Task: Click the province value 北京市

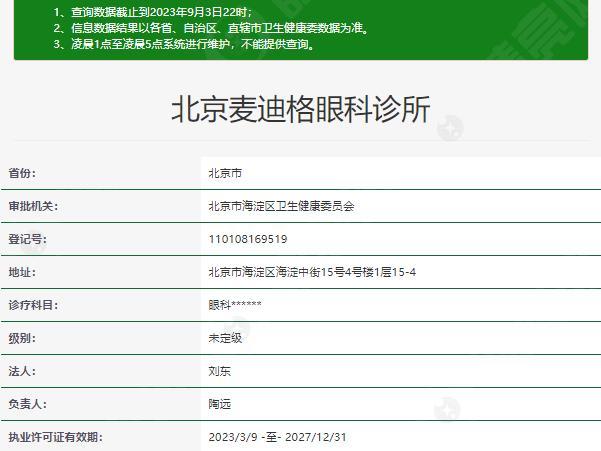Action: point(225,173)
